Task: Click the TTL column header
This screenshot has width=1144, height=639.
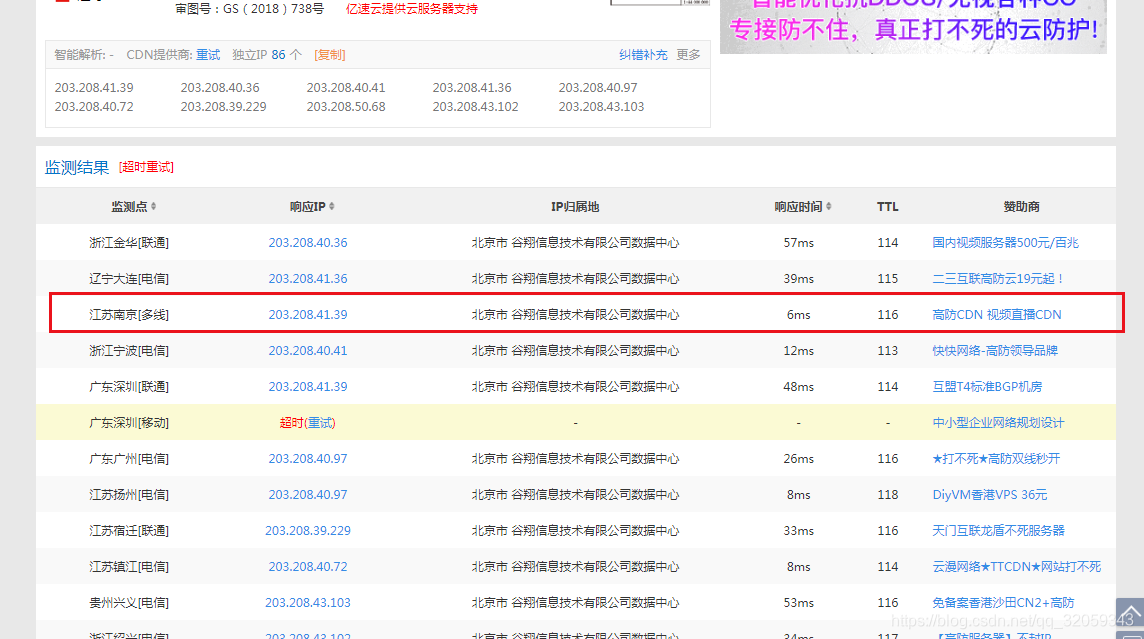Action: 887,206
